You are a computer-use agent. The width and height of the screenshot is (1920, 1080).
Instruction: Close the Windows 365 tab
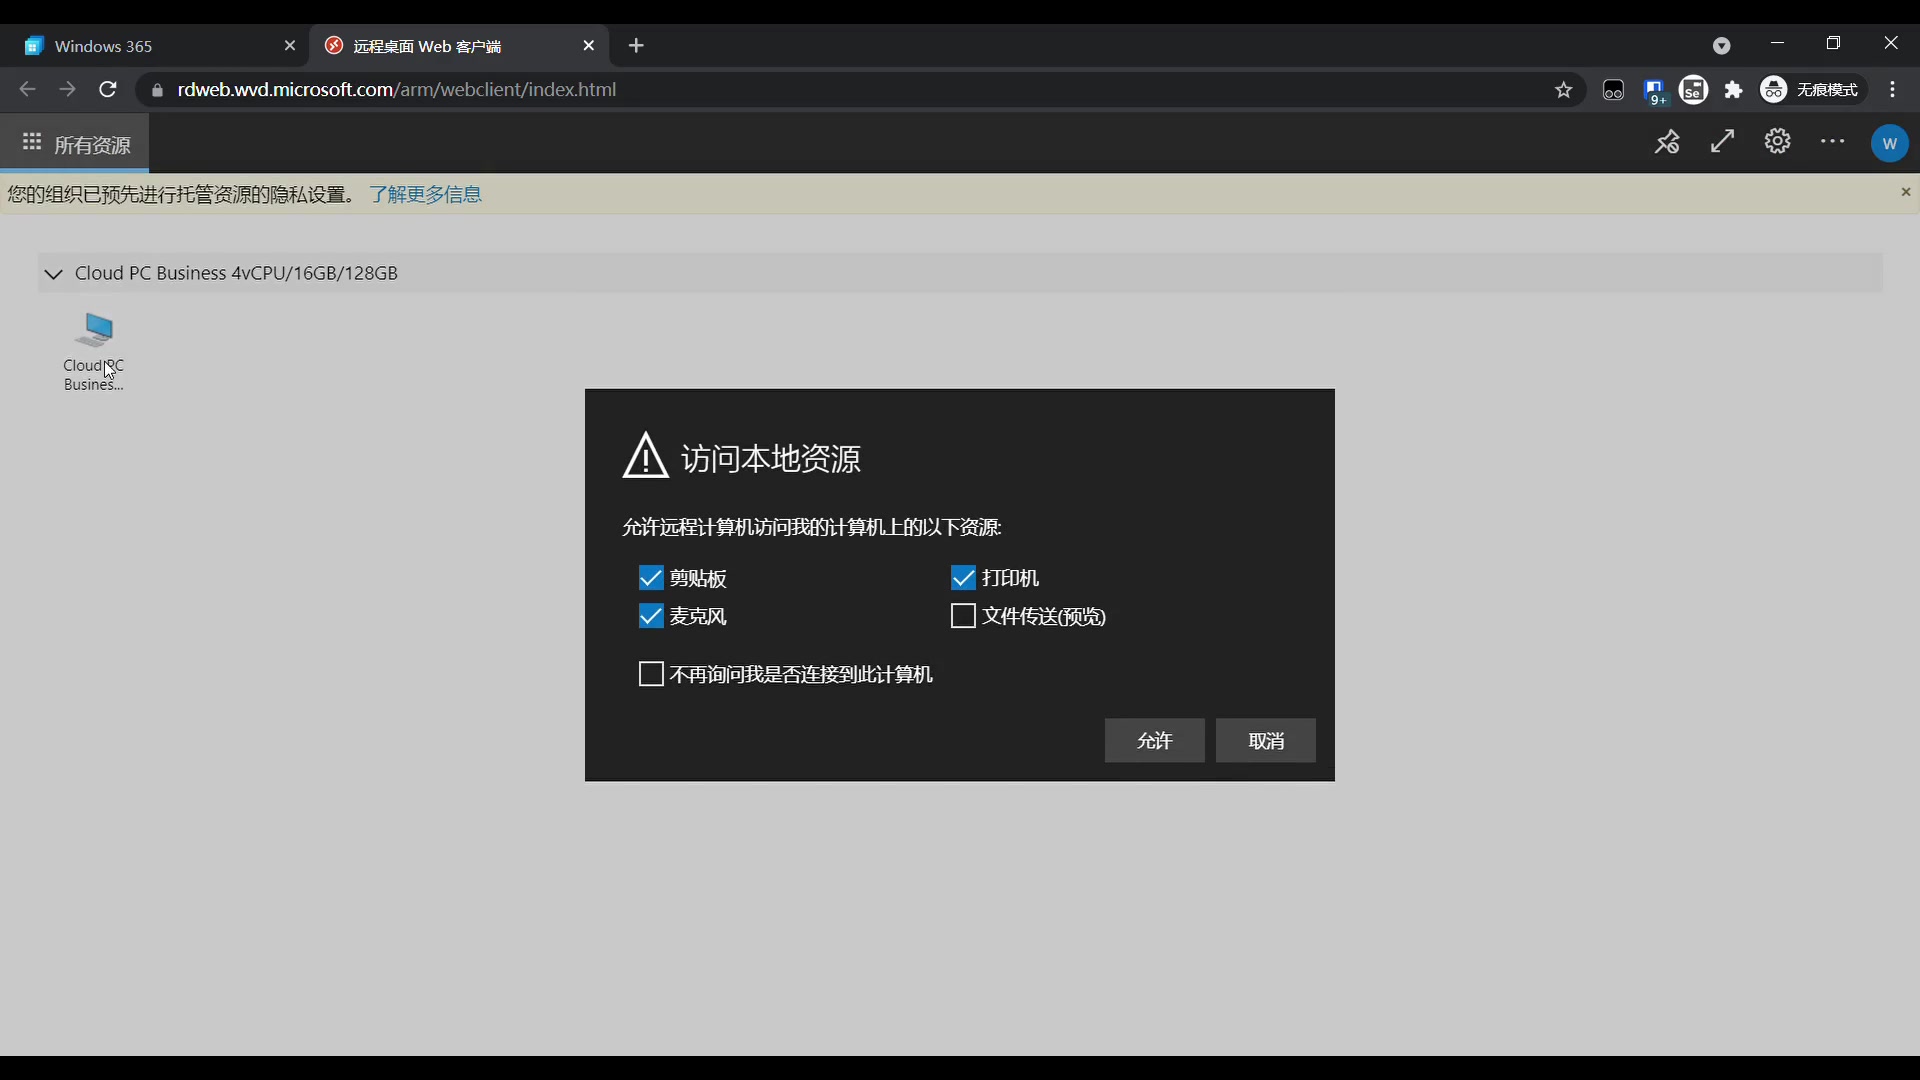(x=290, y=46)
